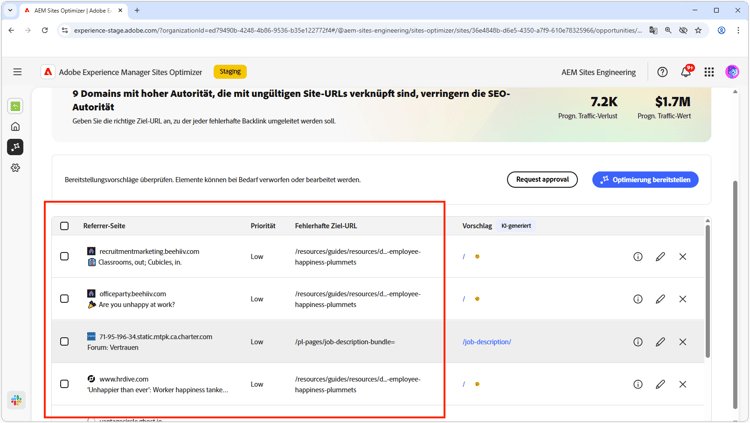Click the $1.7M traffic value
Screen dimensions: 750x423
pos(673,101)
